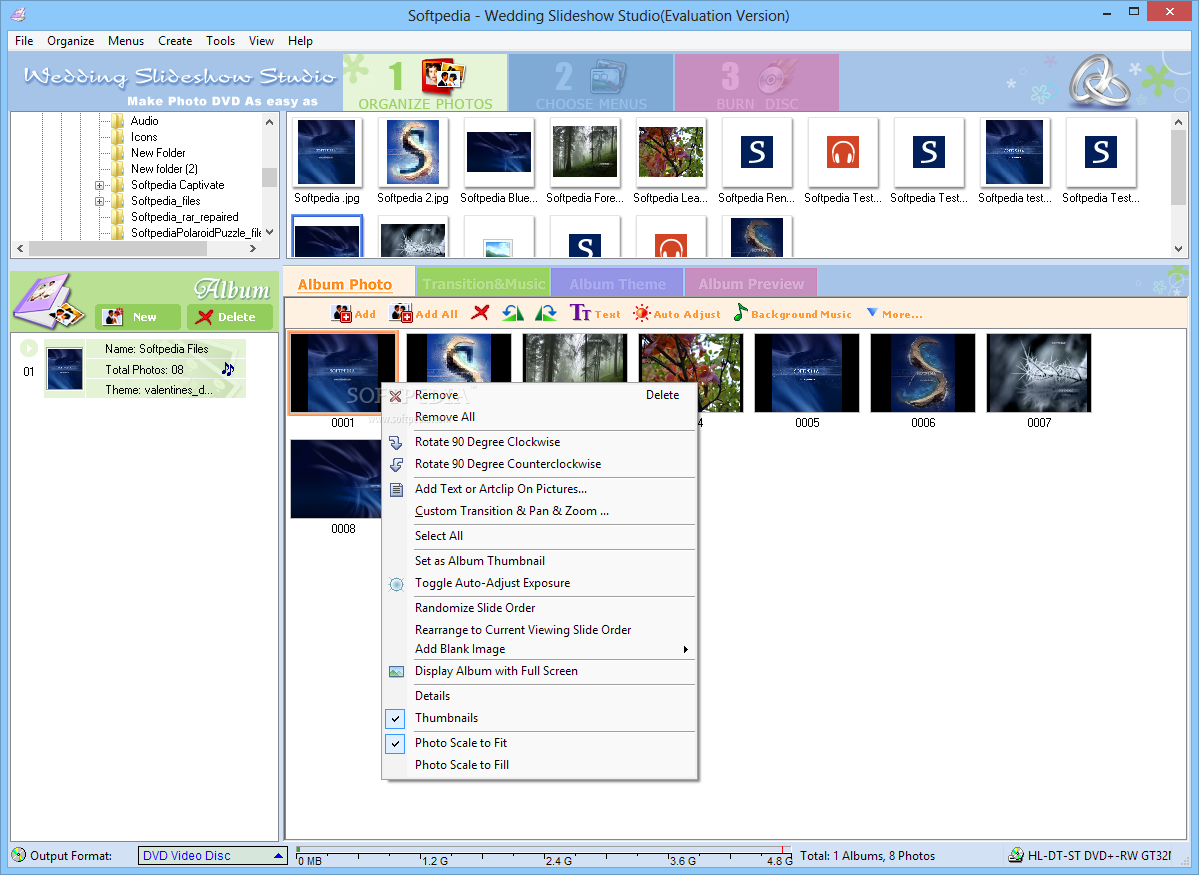Click the disc capacity usage bar
Image resolution: width=1199 pixels, height=875 pixels.
pos(544,855)
